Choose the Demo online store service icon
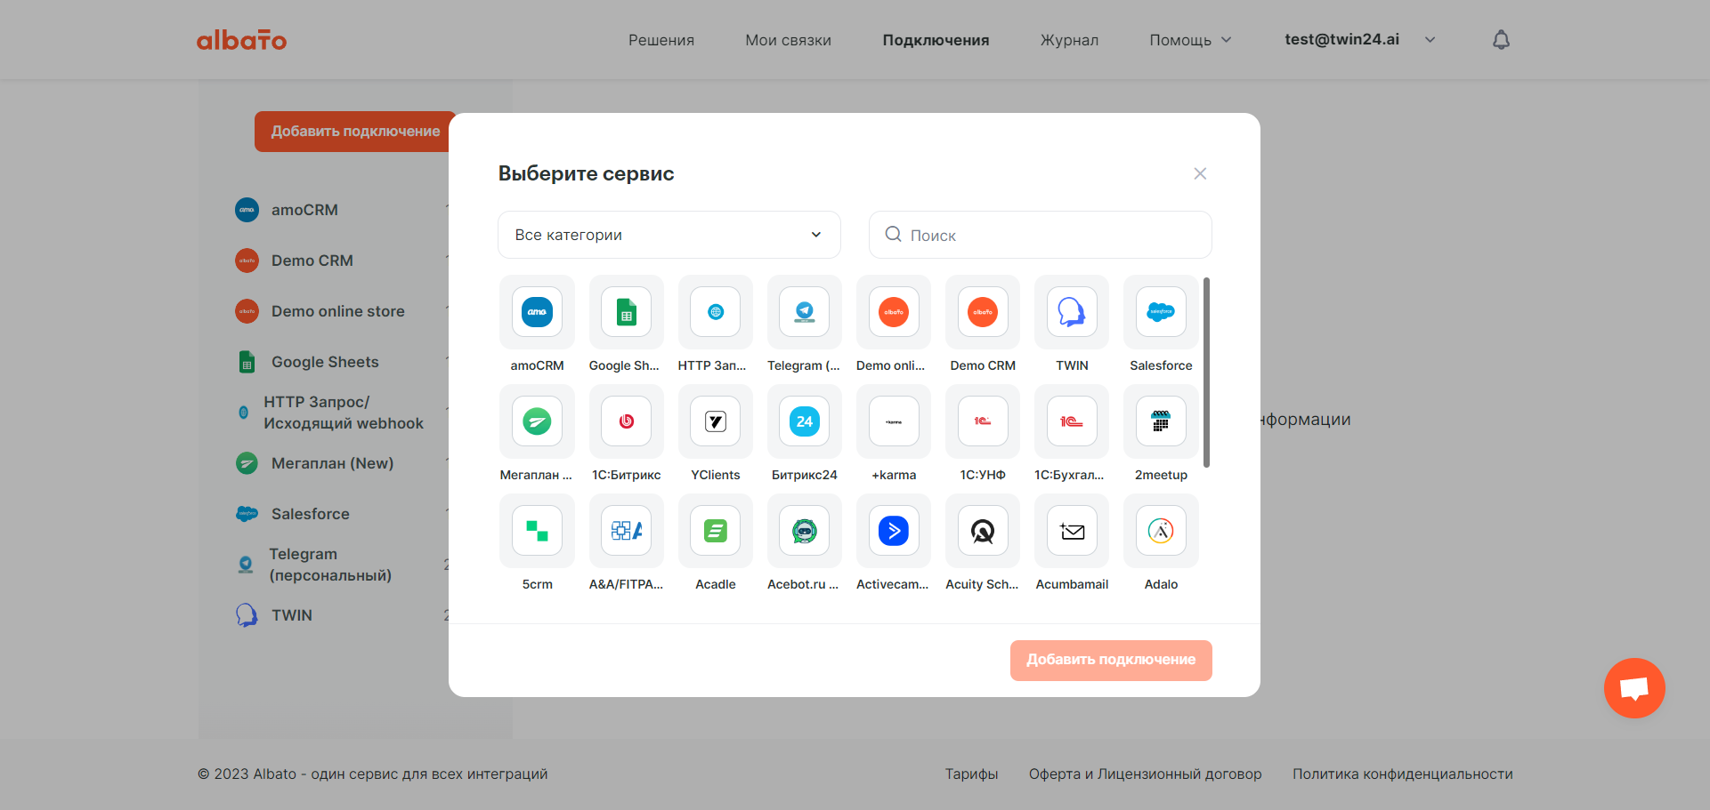1710x810 pixels. 893,312
